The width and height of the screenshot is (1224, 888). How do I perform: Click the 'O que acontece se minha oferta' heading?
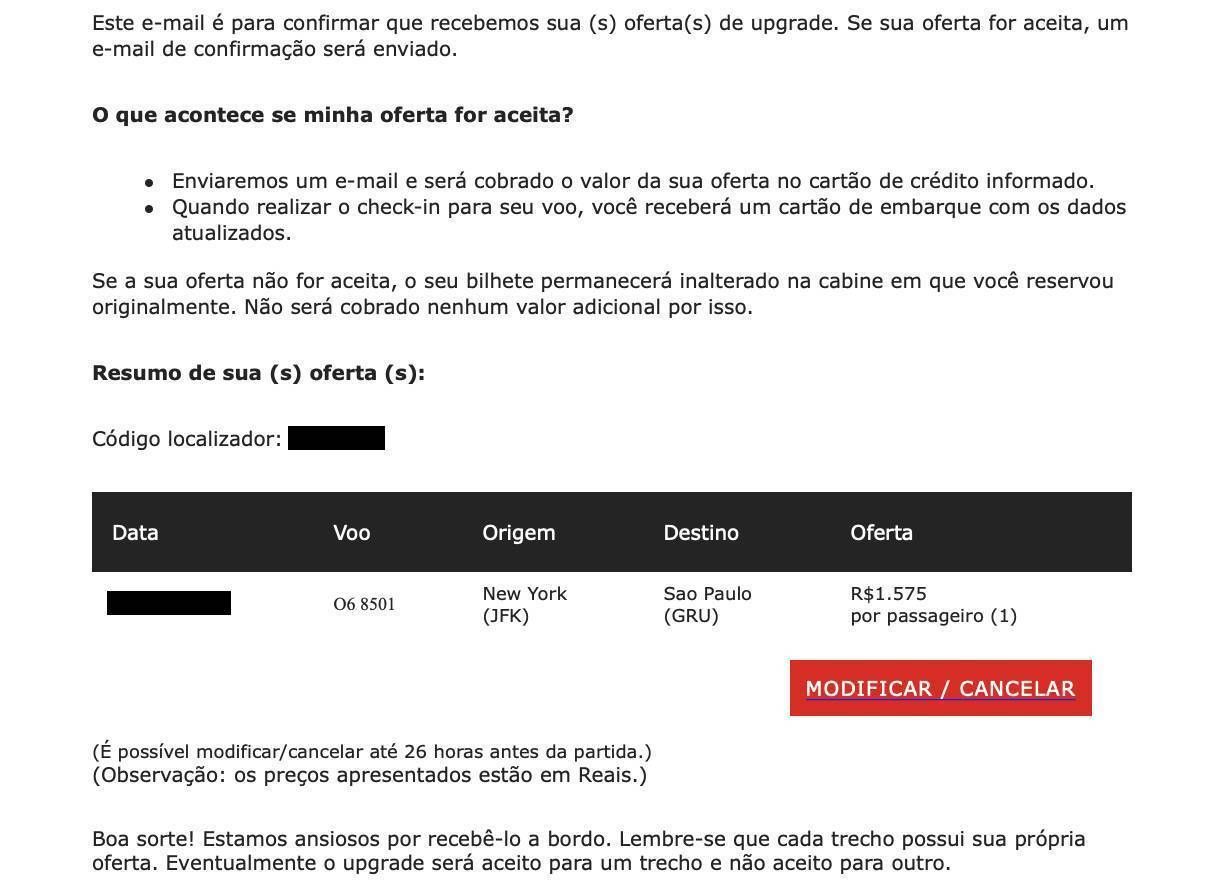click(x=333, y=115)
